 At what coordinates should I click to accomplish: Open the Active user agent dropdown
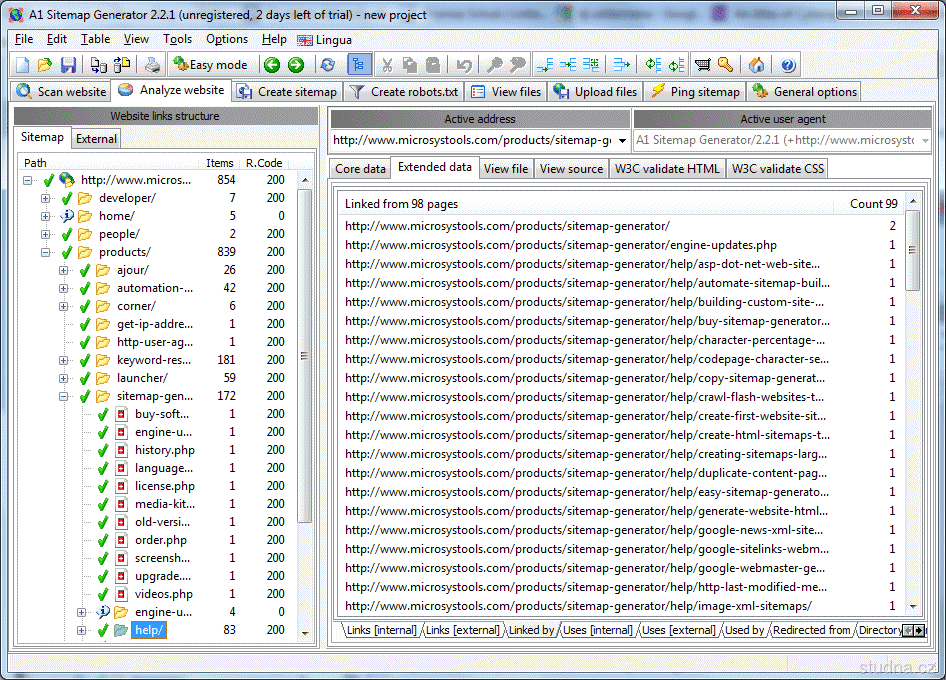coord(922,141)
